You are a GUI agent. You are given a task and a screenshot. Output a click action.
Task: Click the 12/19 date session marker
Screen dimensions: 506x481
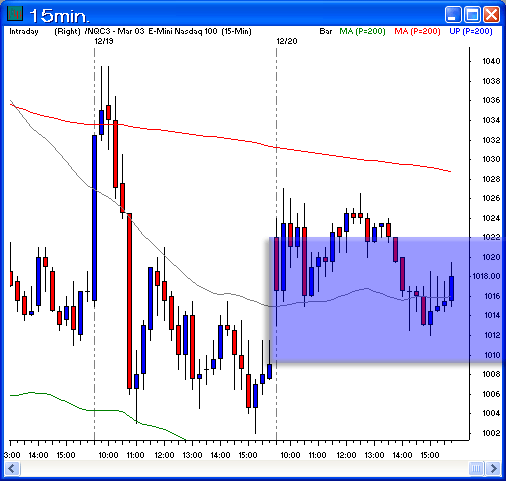[104, 41]
